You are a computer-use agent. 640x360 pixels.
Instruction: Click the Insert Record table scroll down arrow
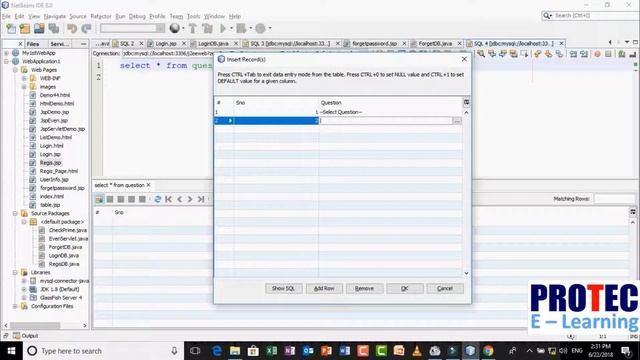(x=466, y=273)
